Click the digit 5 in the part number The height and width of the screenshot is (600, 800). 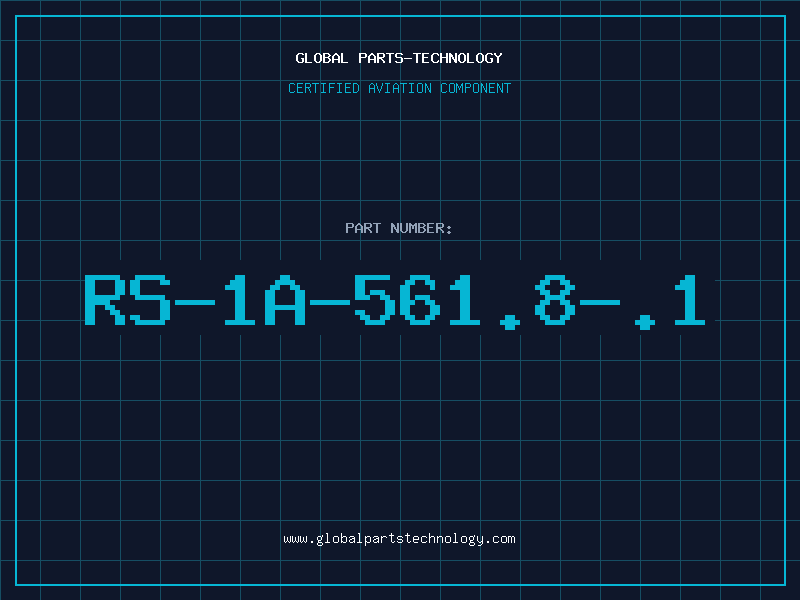pyautogui.click(x=374, y=300)
